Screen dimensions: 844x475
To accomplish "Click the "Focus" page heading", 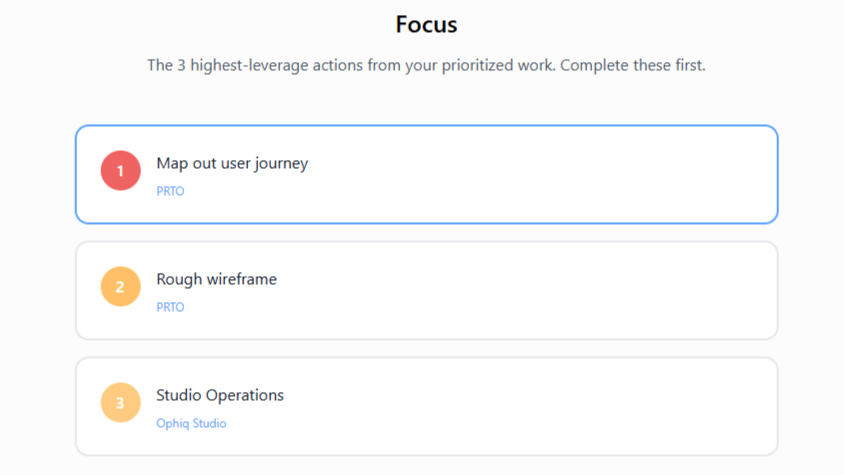I will pyautogui.click(x=426, y=24).
